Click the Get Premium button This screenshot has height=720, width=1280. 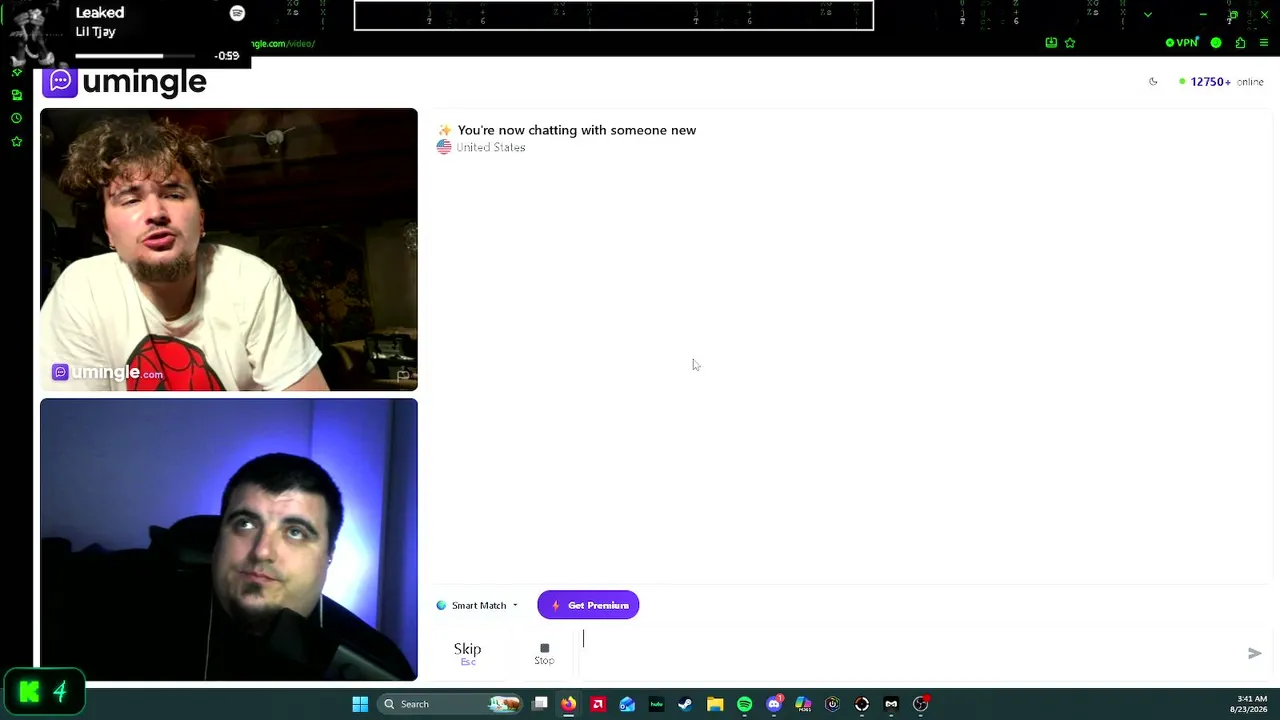click(588, 605)
